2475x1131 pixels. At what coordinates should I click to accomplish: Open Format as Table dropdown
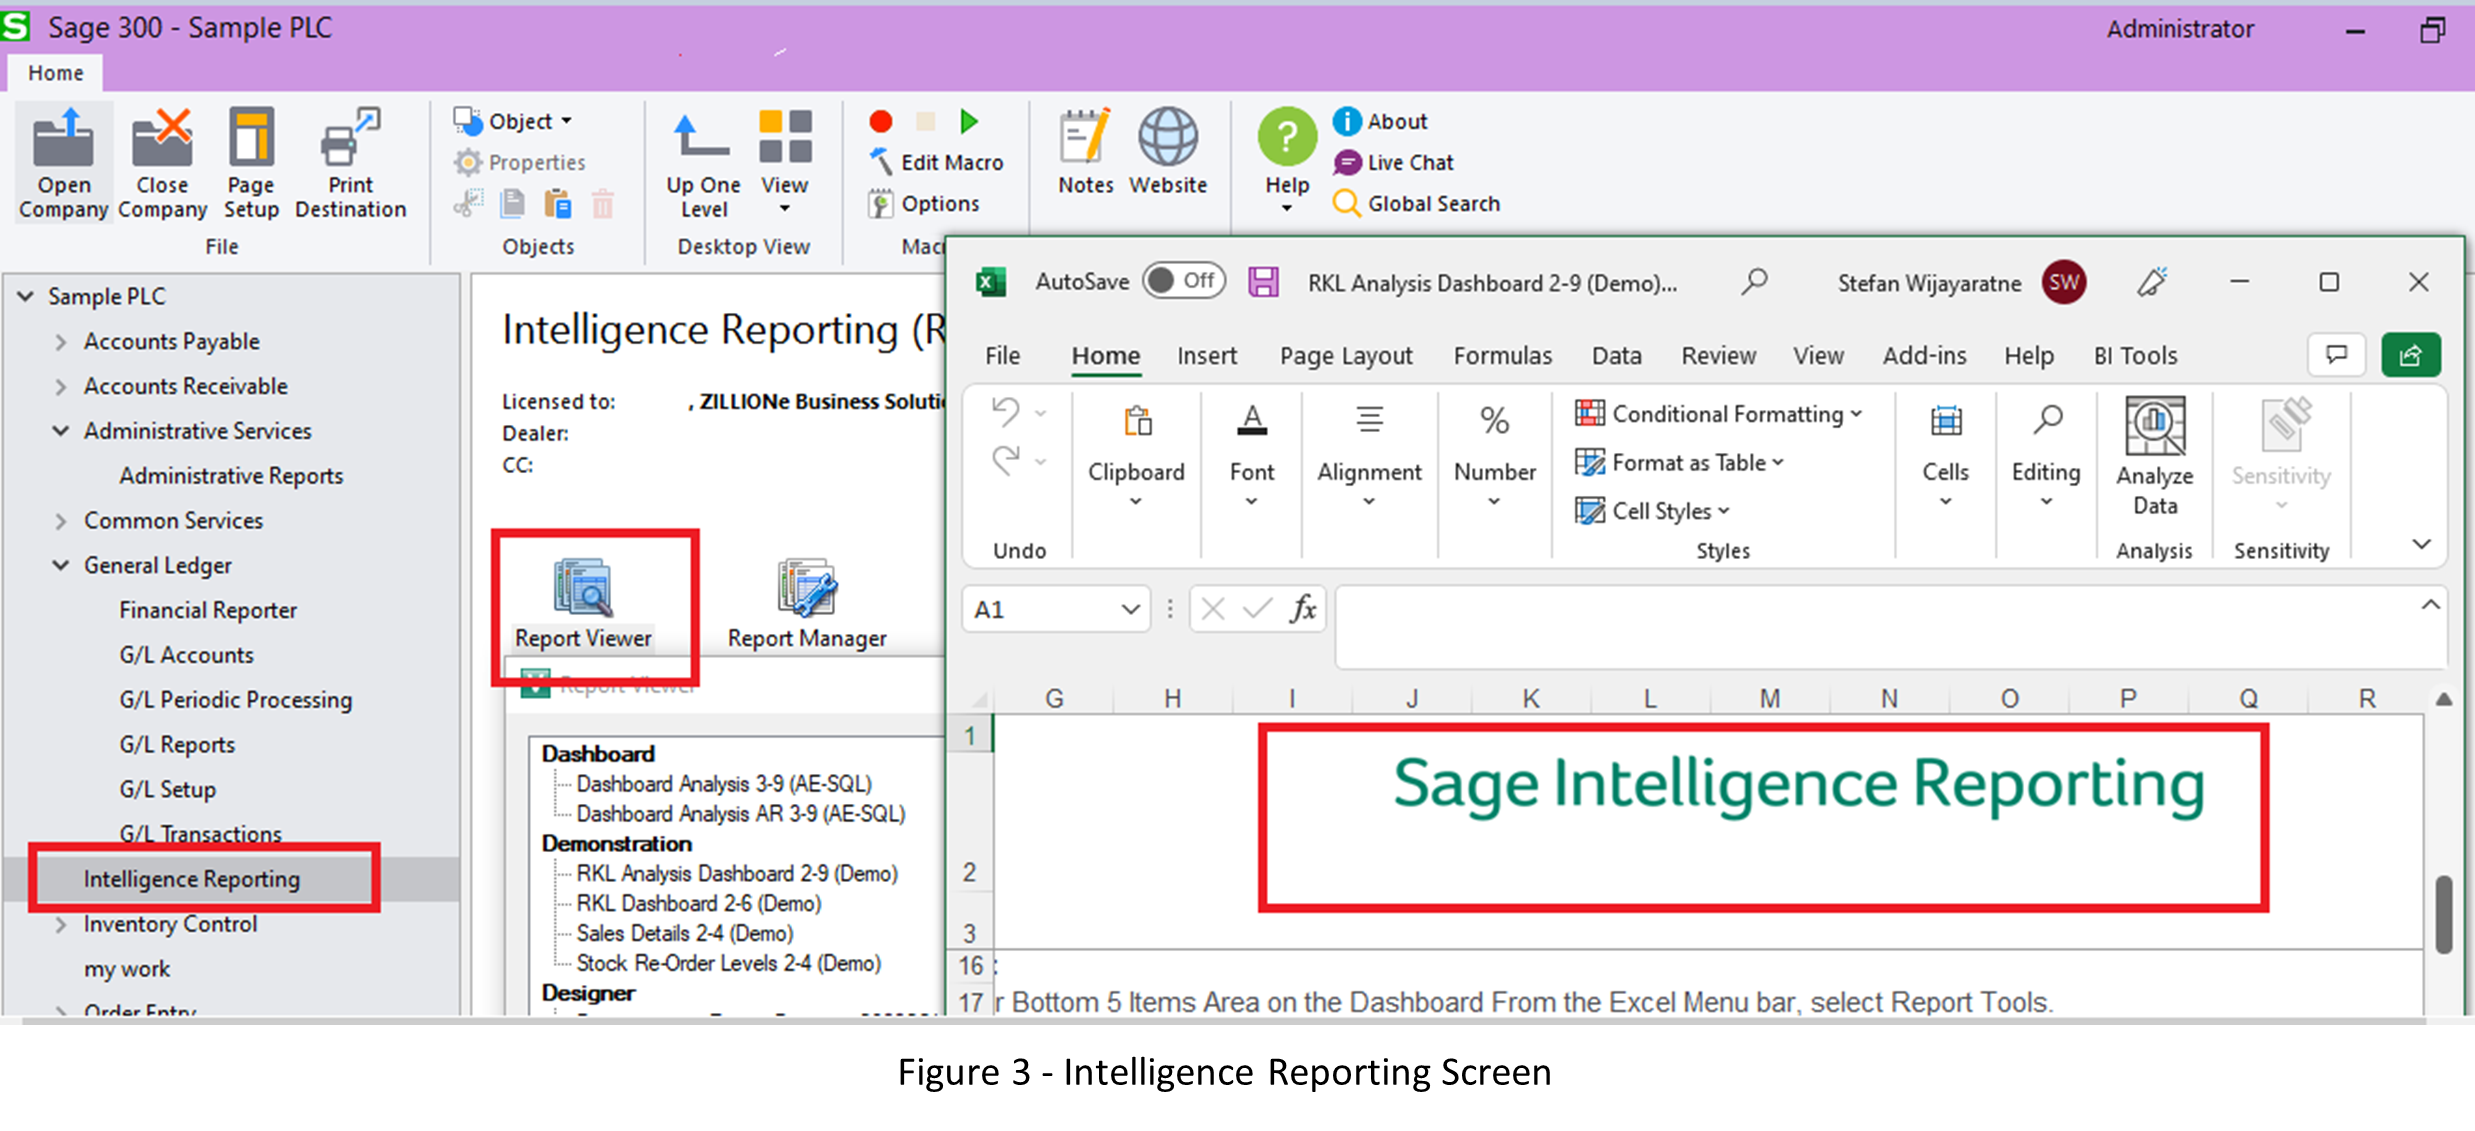[x=1679, y=462]
